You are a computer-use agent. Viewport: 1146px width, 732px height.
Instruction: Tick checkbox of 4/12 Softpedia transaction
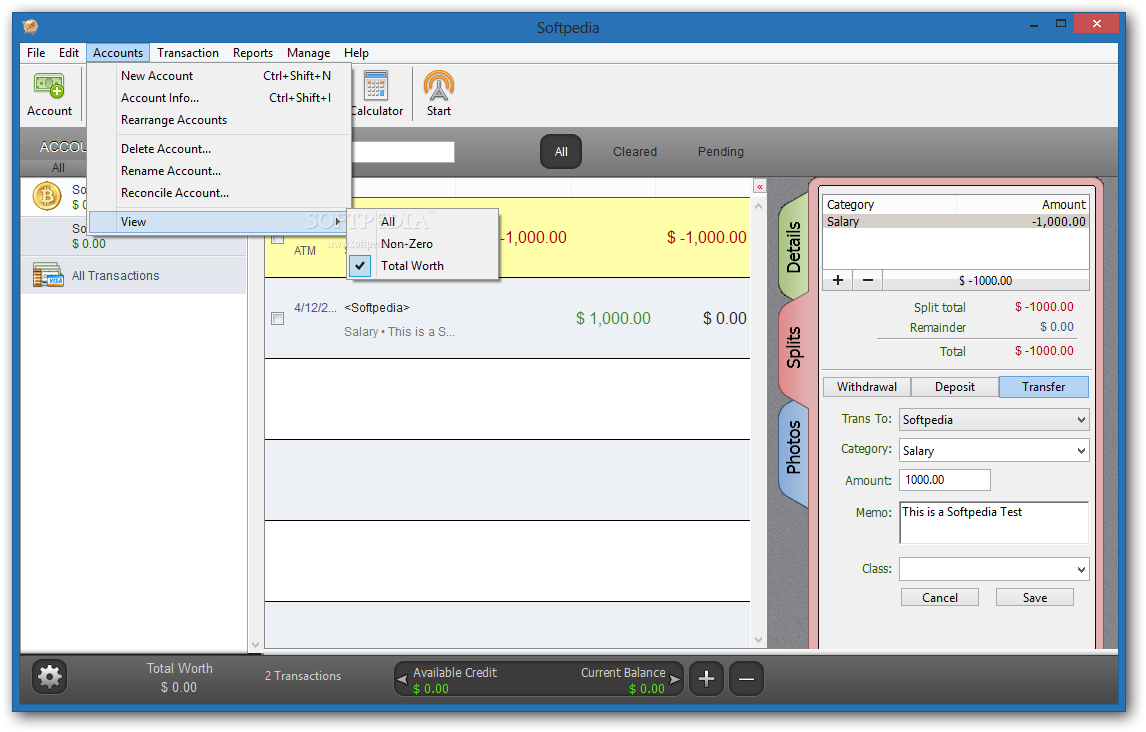(278, 319)
